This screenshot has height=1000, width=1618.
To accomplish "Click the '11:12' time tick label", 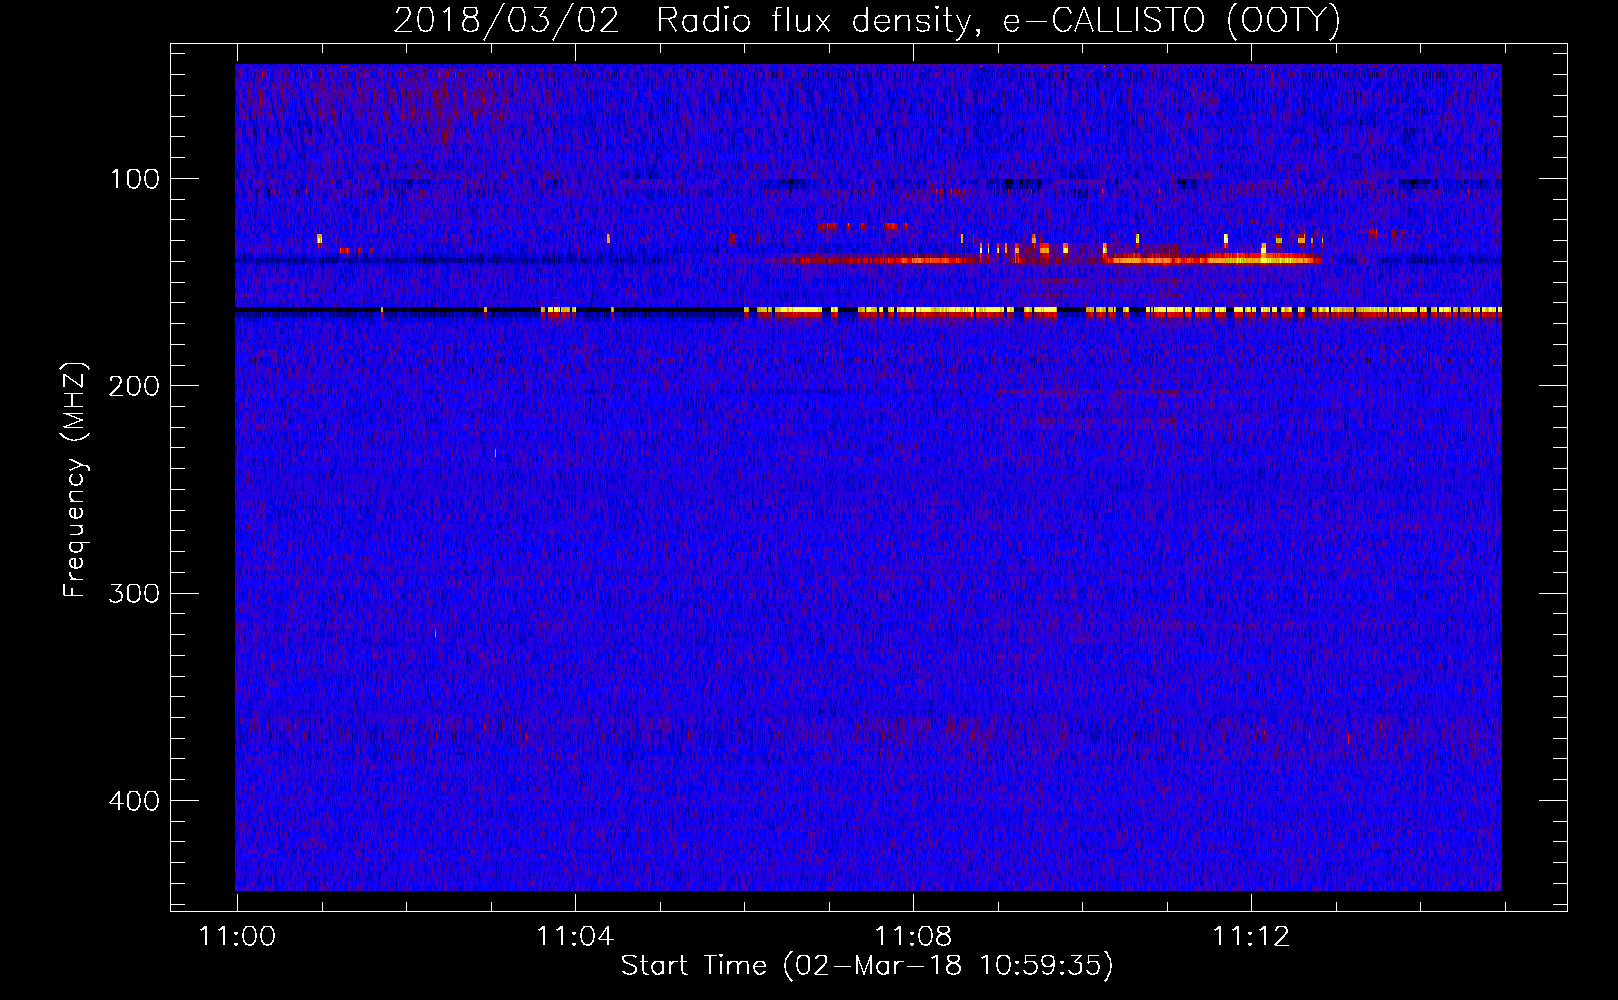I will point(1251,937).
